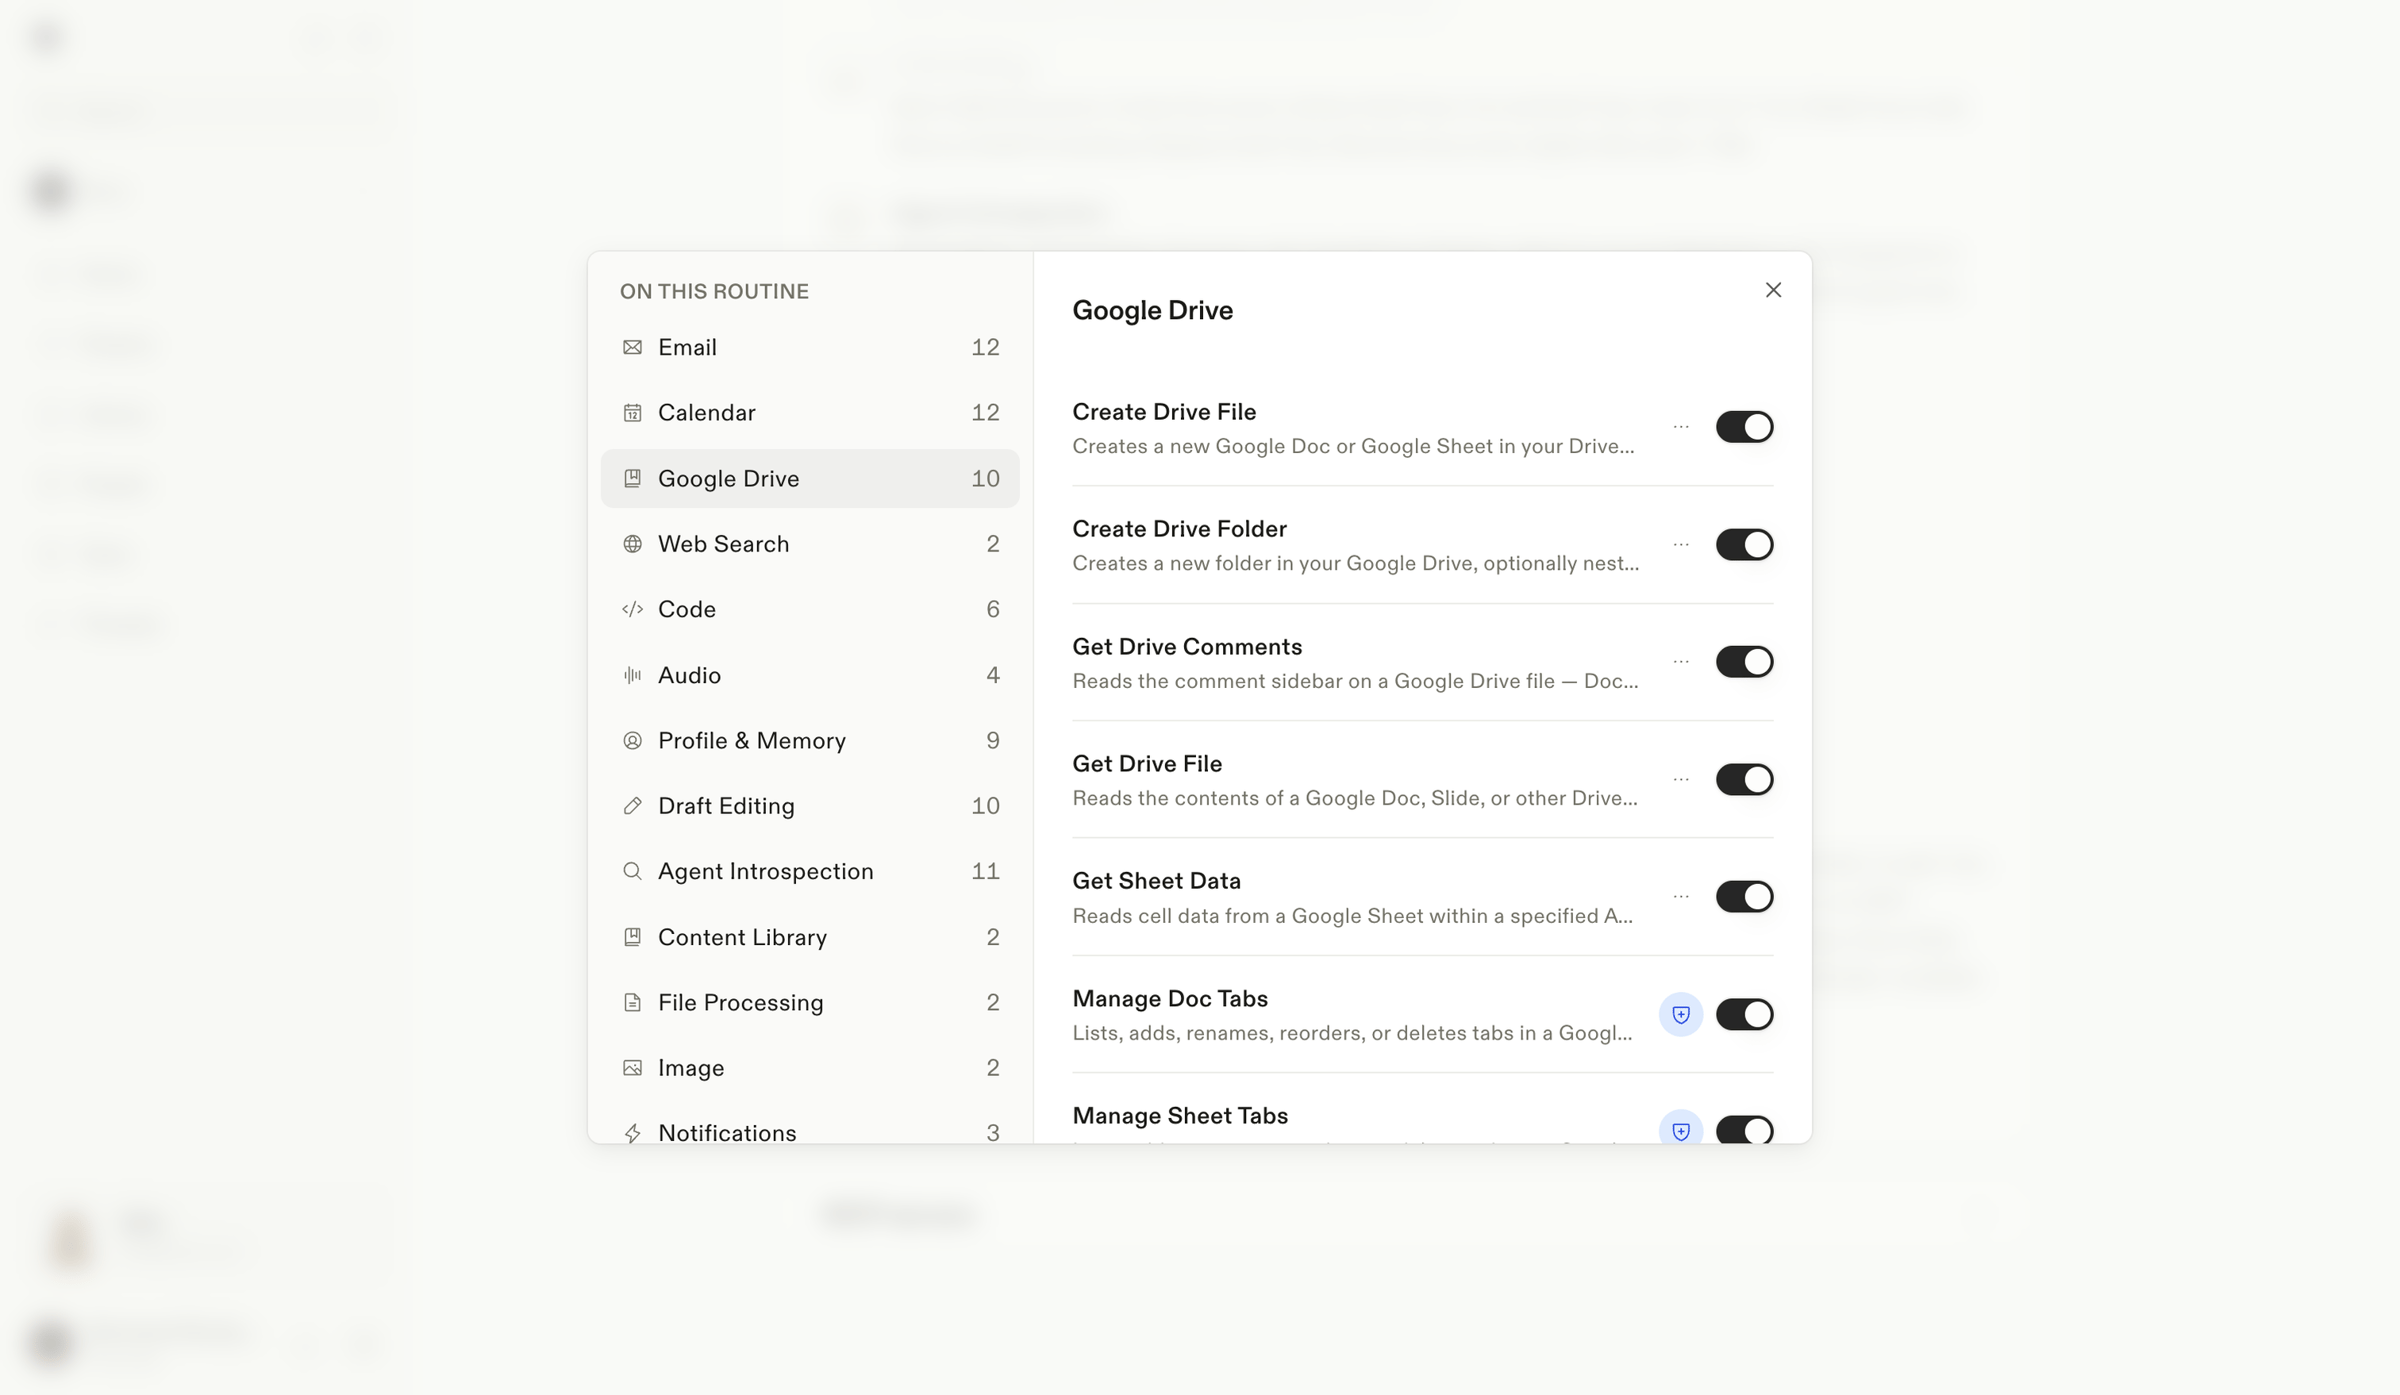Viewport: 2400px width, 1395px height.
Task: Select the Email category
Action: coord(810,347)
